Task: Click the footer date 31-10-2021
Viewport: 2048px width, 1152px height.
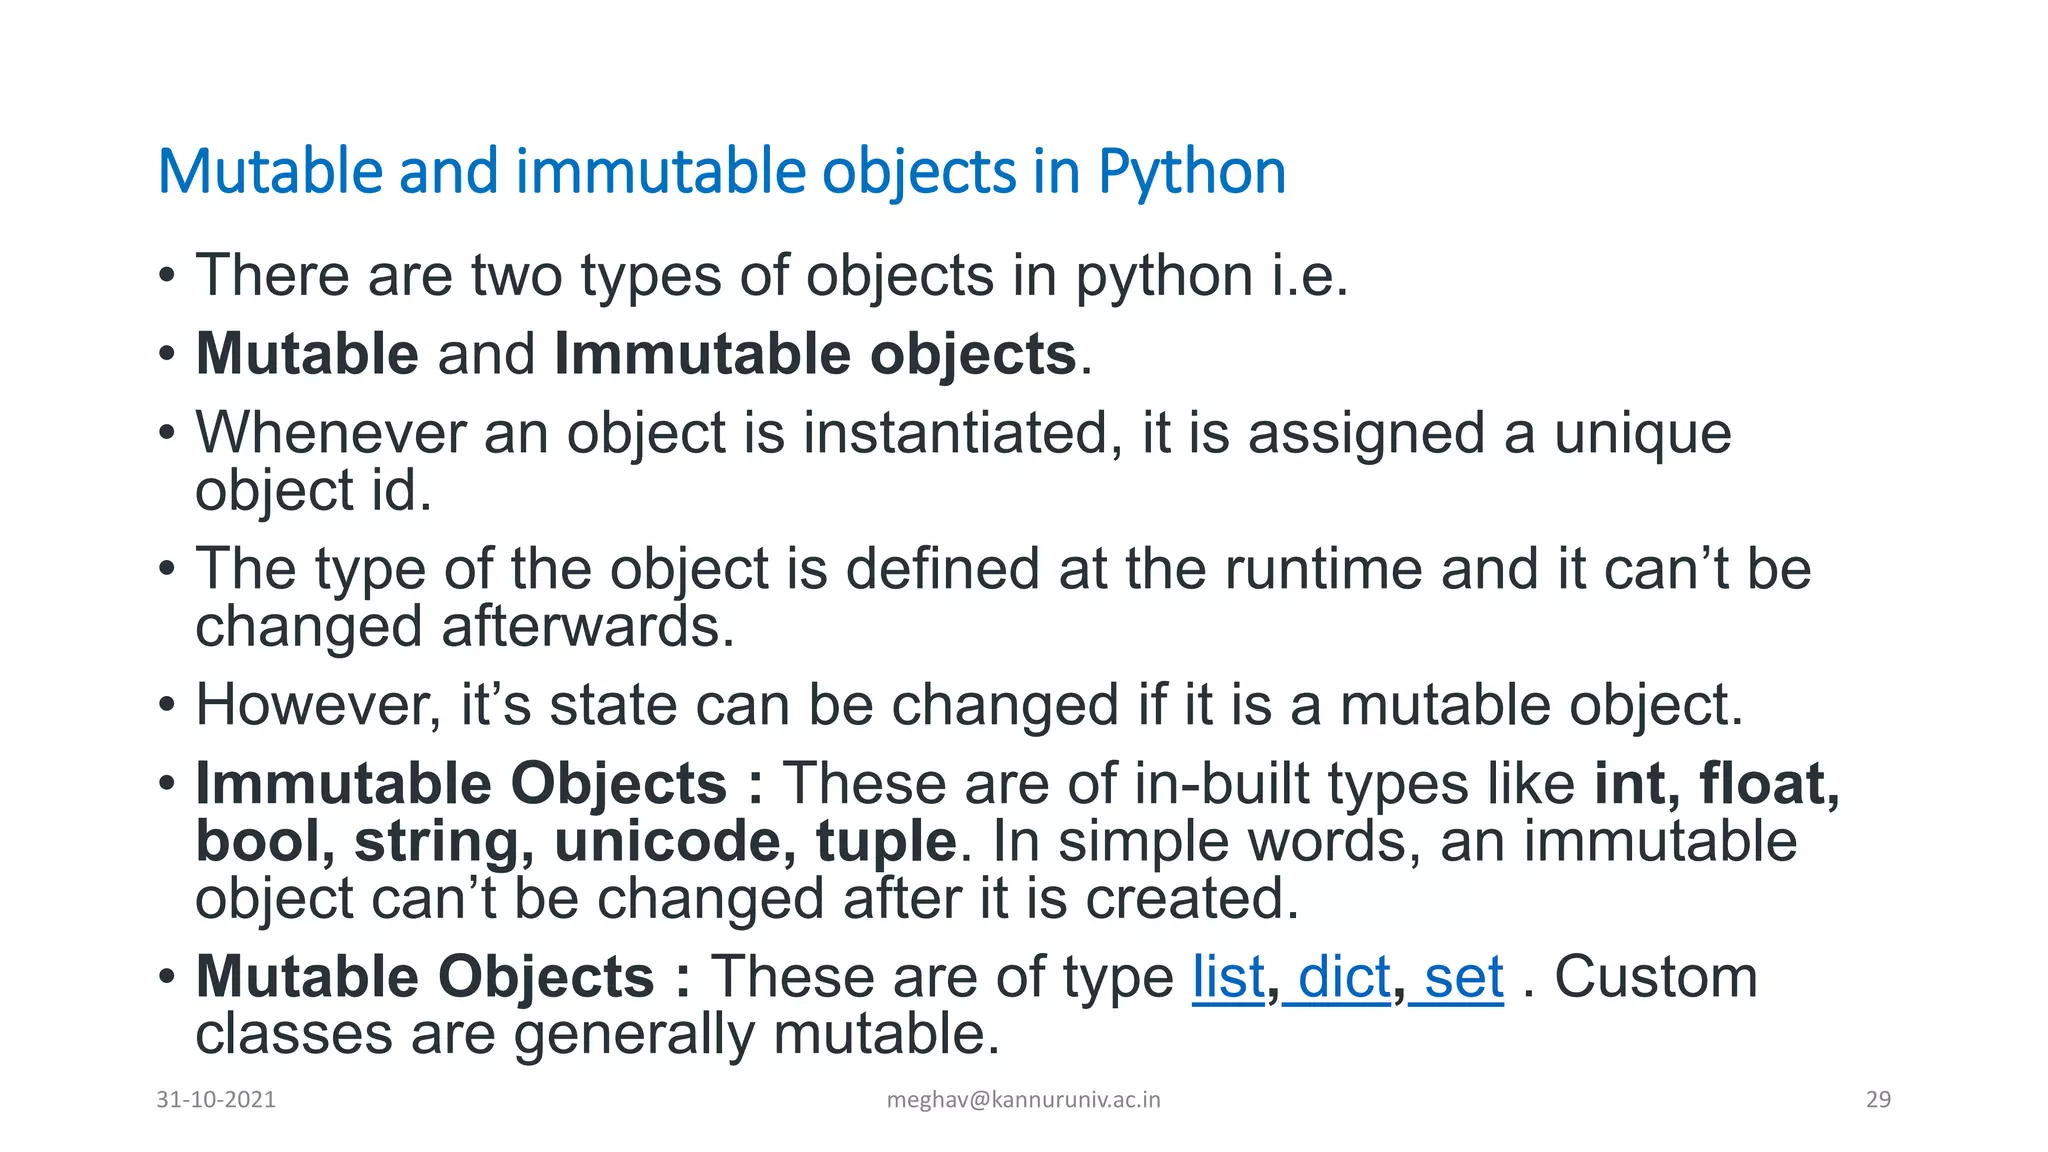Action: tap(216, 1100)
